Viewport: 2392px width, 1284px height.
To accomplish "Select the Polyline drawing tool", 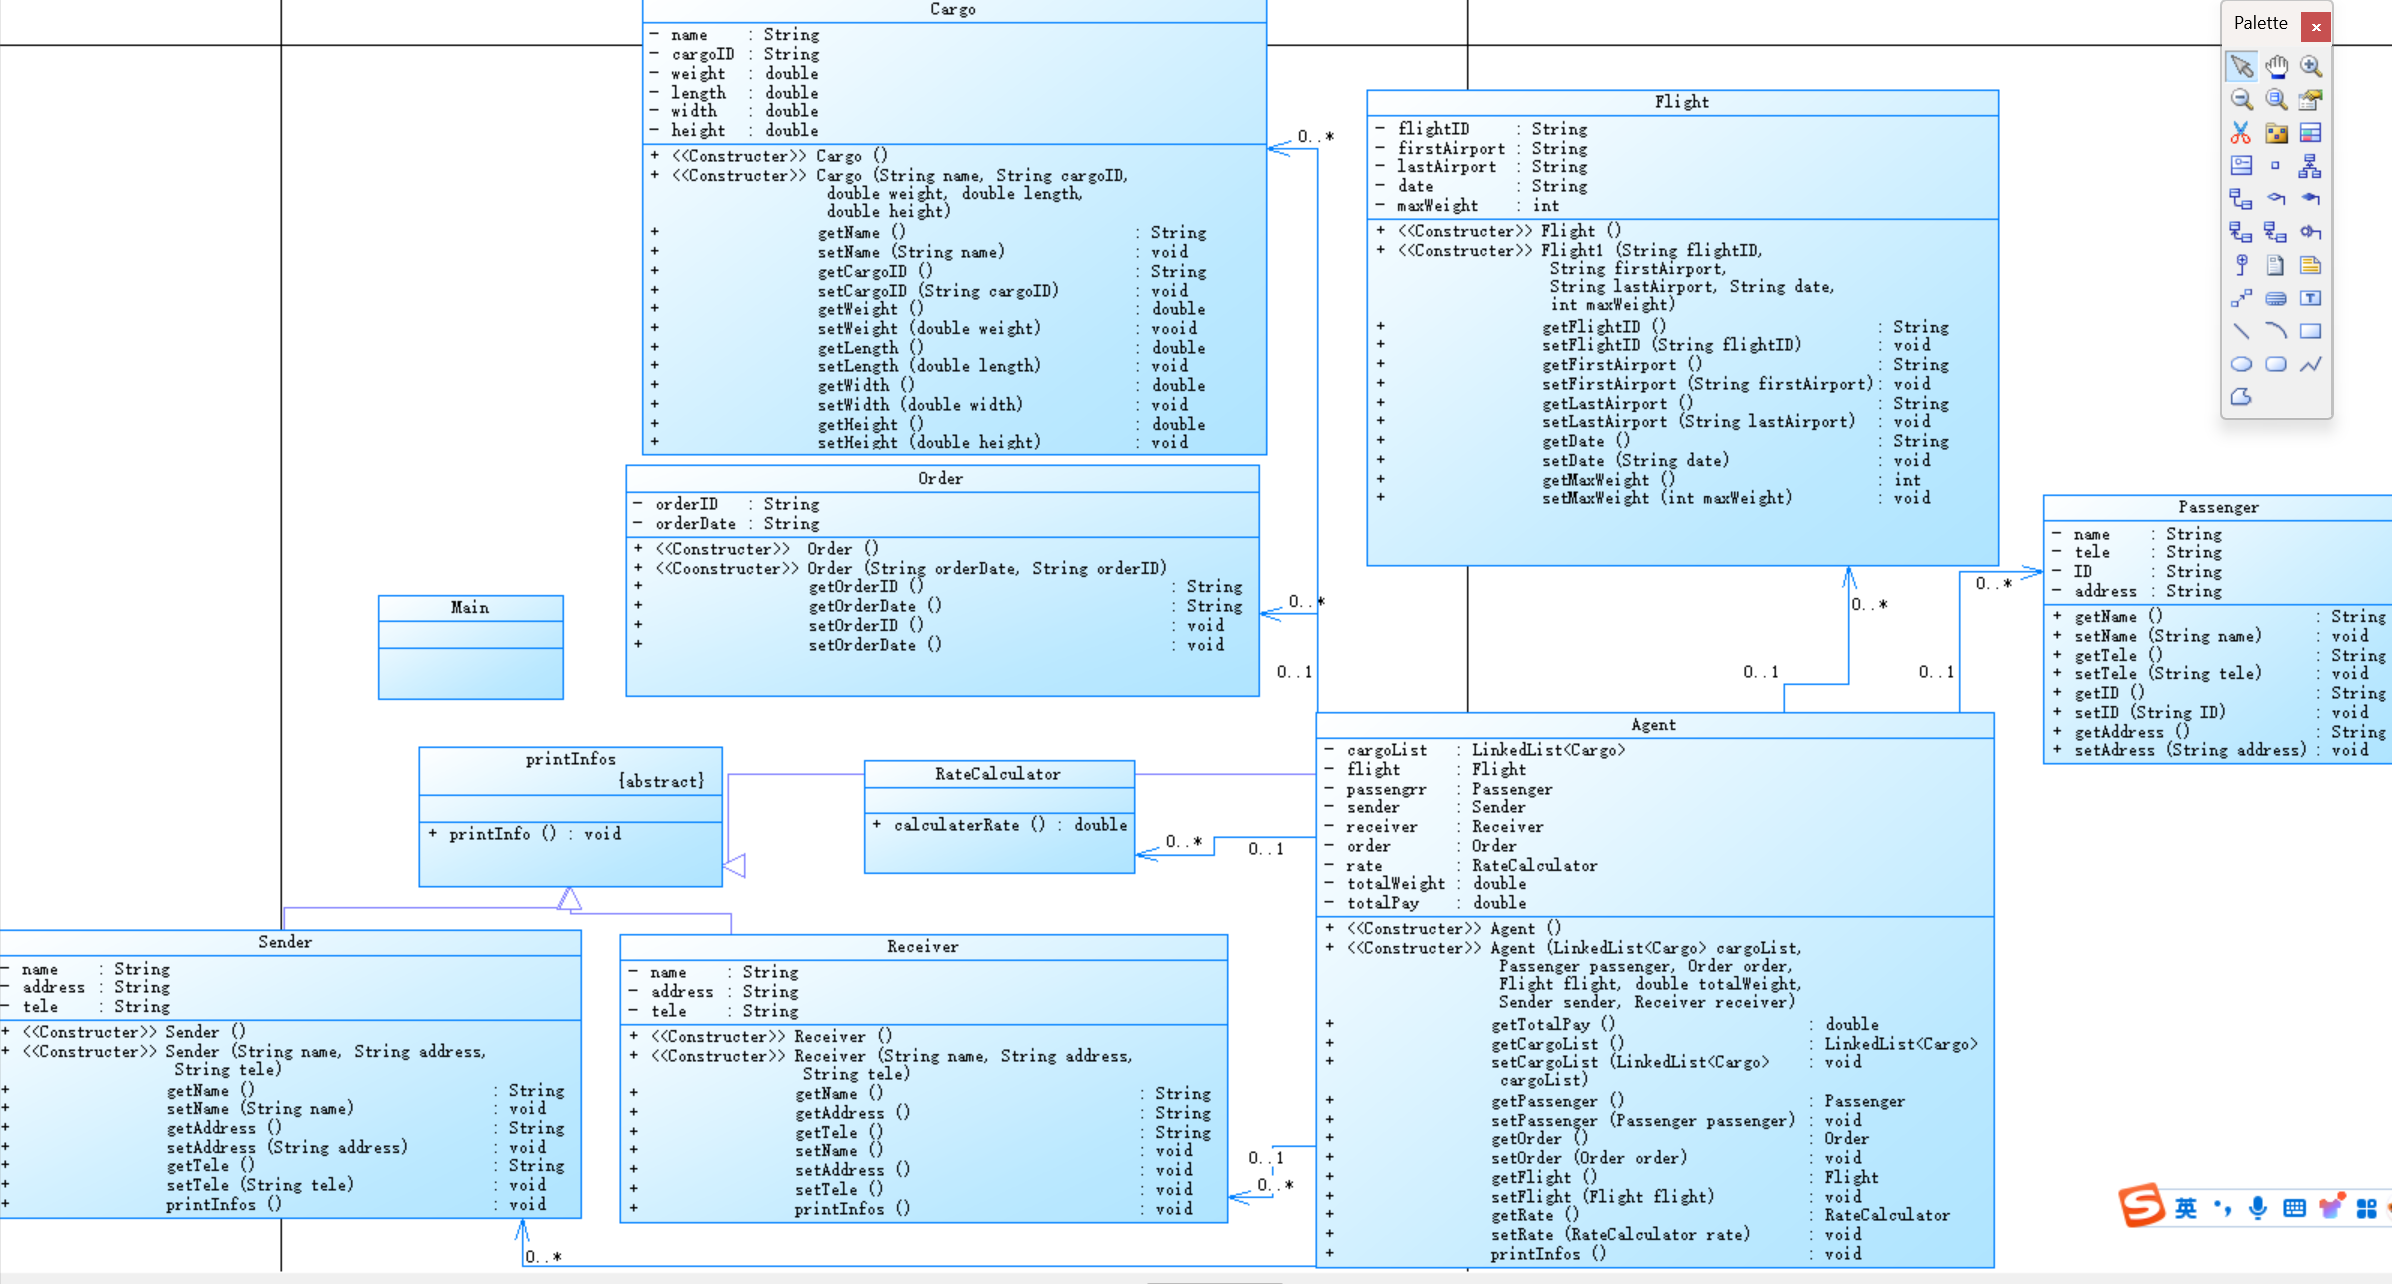I will click(2310, 364).
